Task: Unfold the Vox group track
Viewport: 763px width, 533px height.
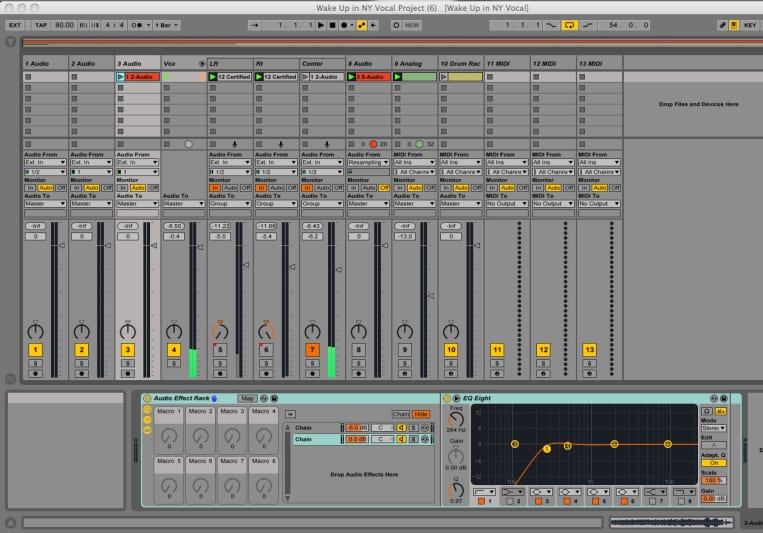Action: pyautogui.click(x=202, y=64)
